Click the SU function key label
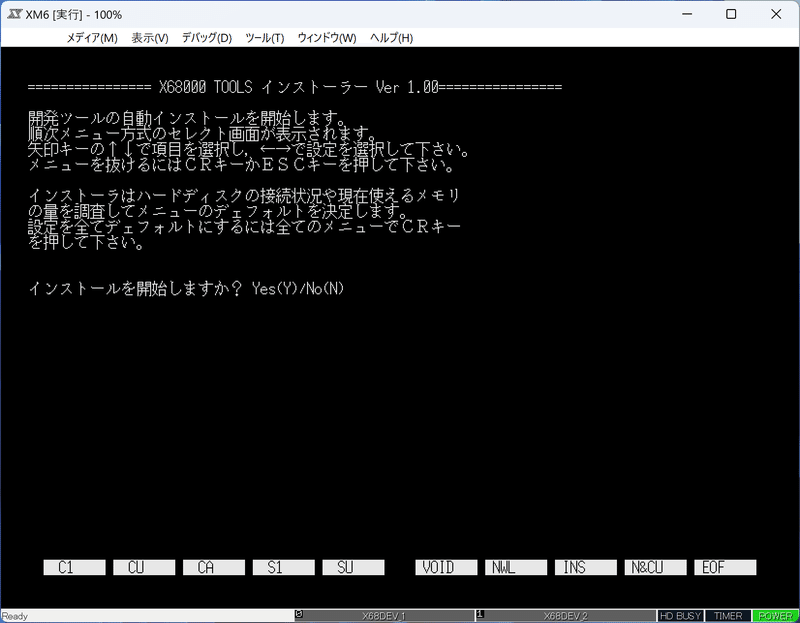800x623 pixels. point(354,567)
